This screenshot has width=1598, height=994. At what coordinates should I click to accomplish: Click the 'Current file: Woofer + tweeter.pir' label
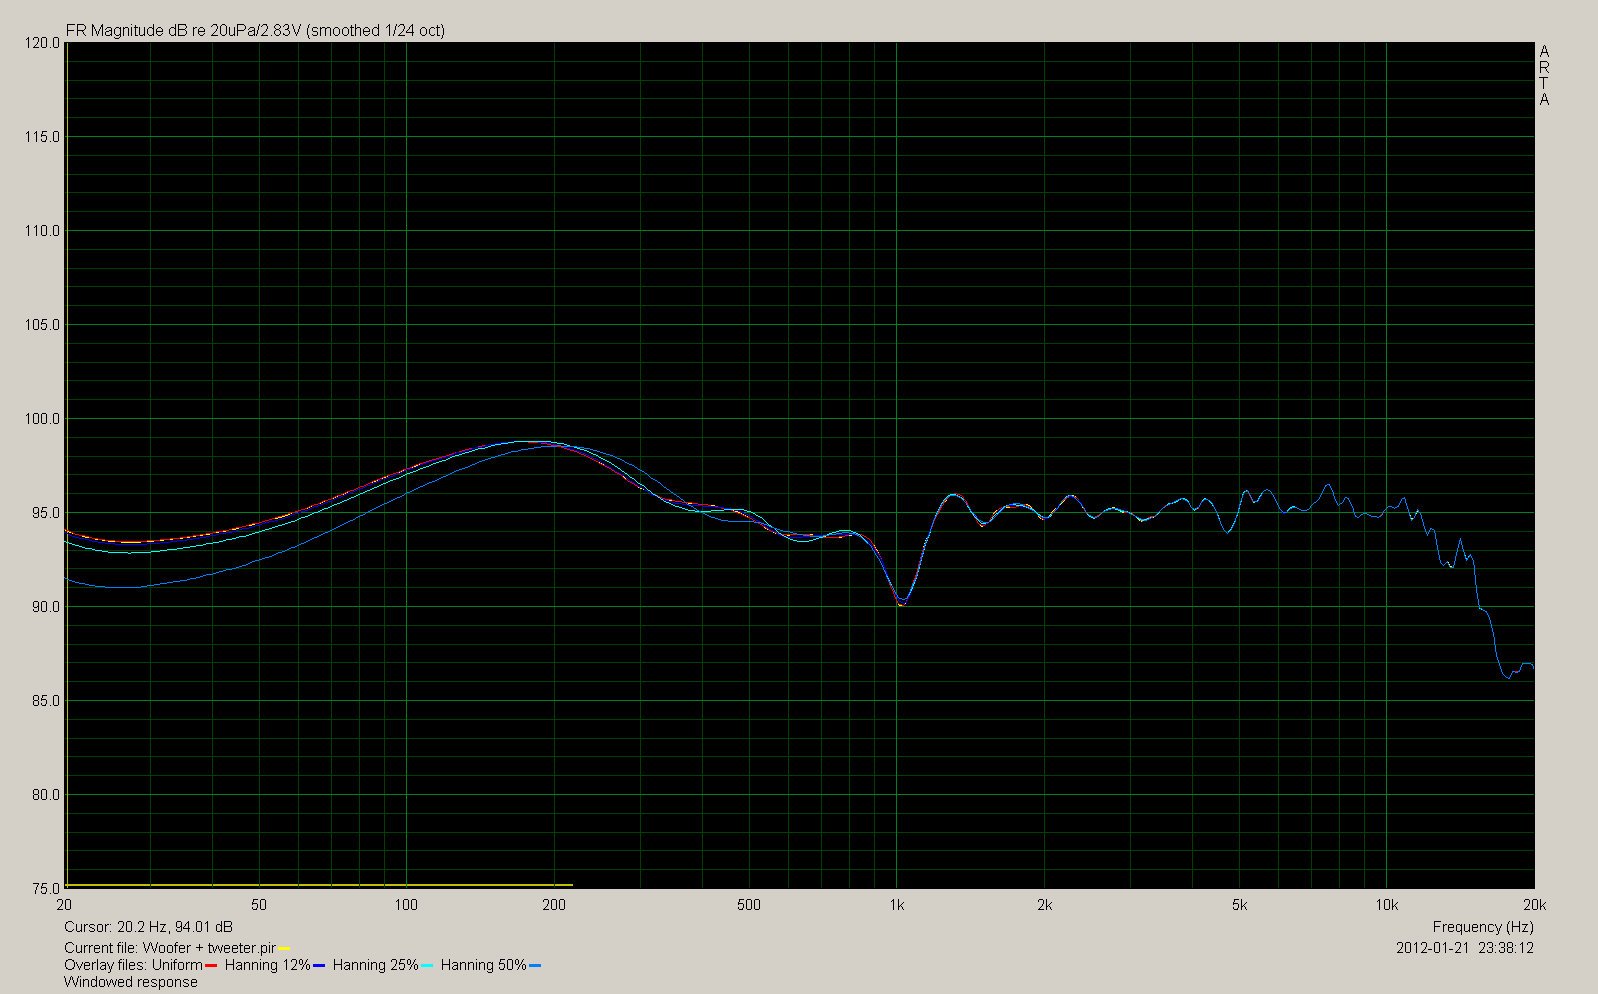coord(170,948)
